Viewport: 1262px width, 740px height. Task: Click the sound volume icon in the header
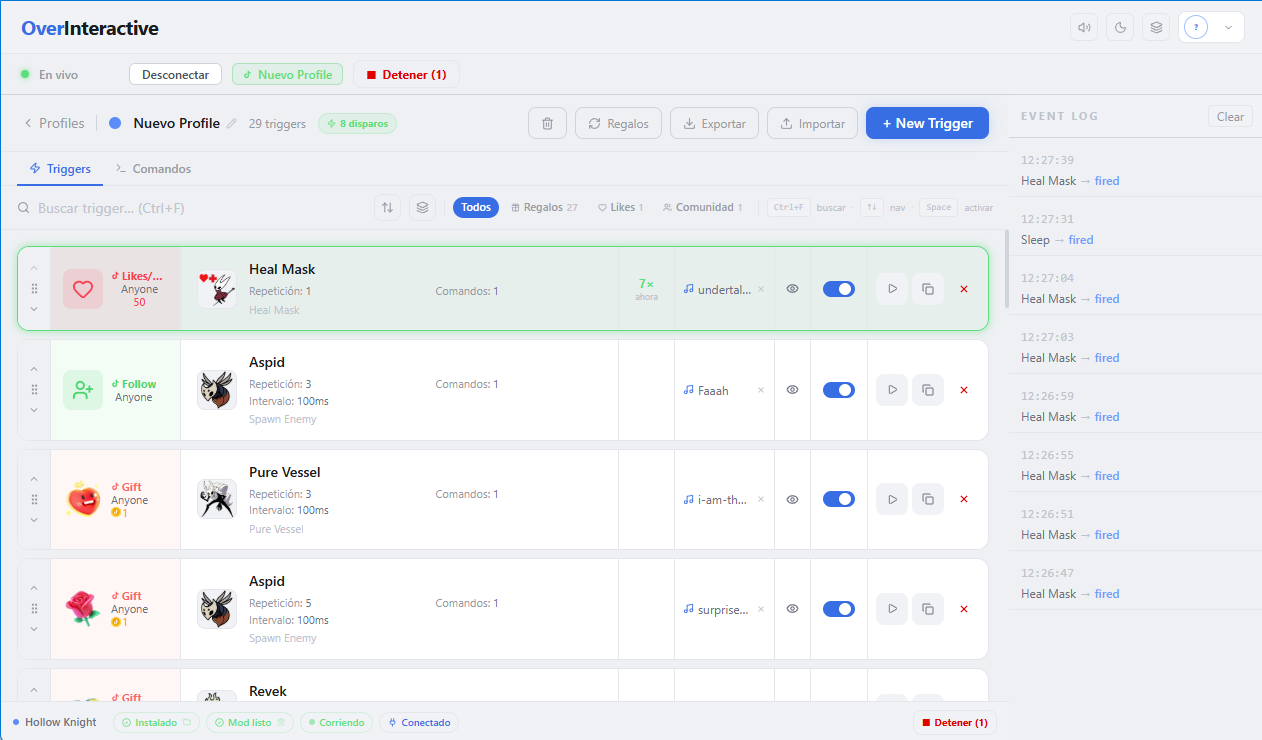pos(1083,27)
